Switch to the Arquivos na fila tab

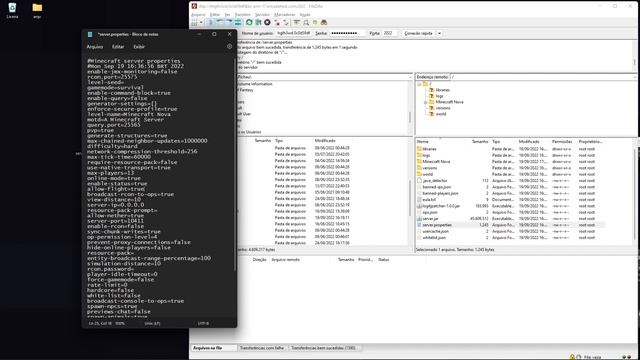213,348
